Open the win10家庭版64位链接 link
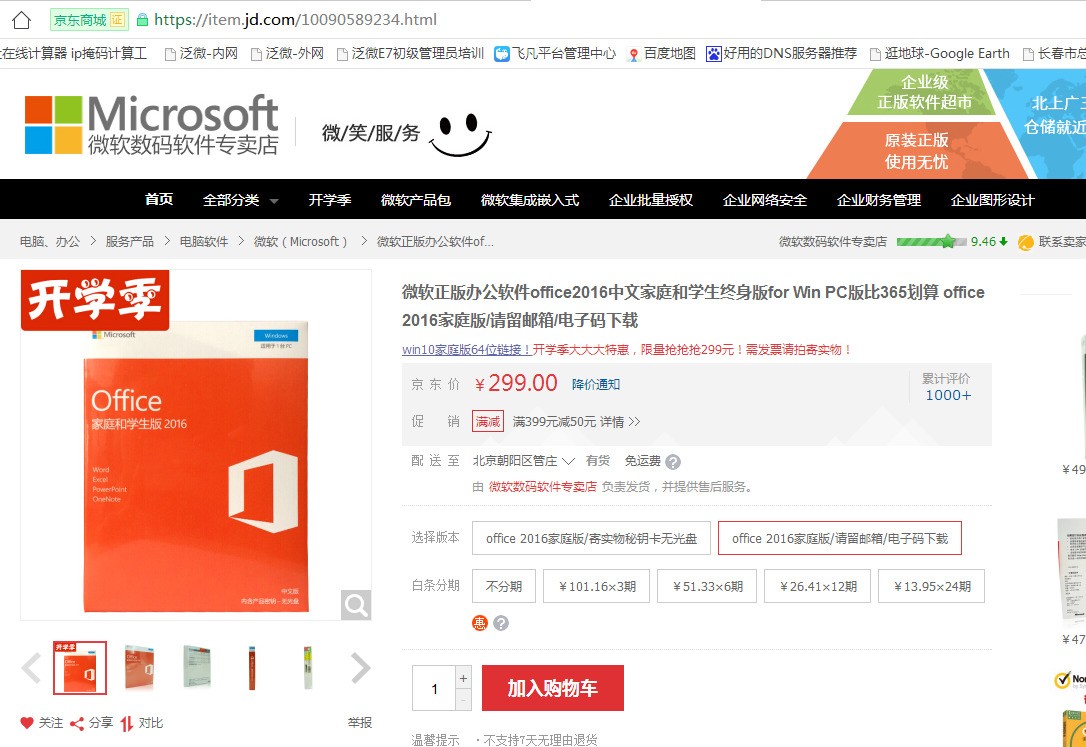Image resolution: width=1086 pixels, height=747 pixels. 467,350
